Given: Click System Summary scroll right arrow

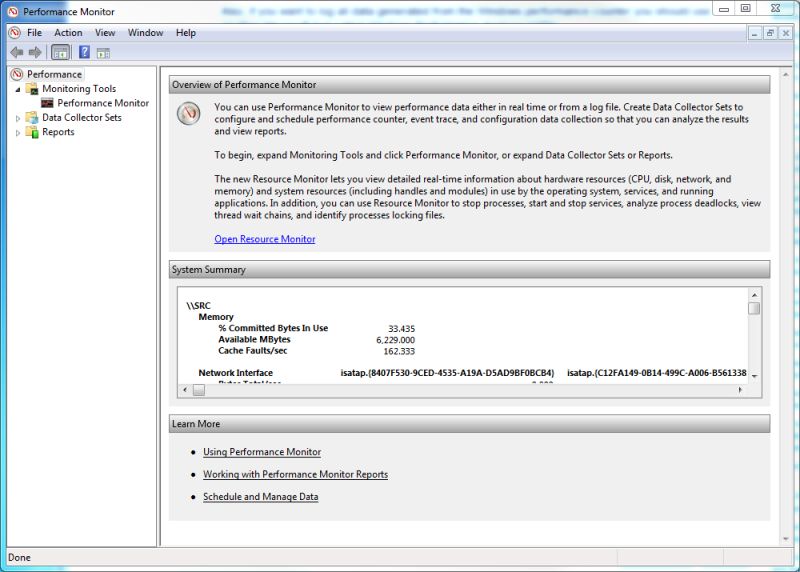Looking at the screenshot, I should pyautogui.click(x=740, y=390).
